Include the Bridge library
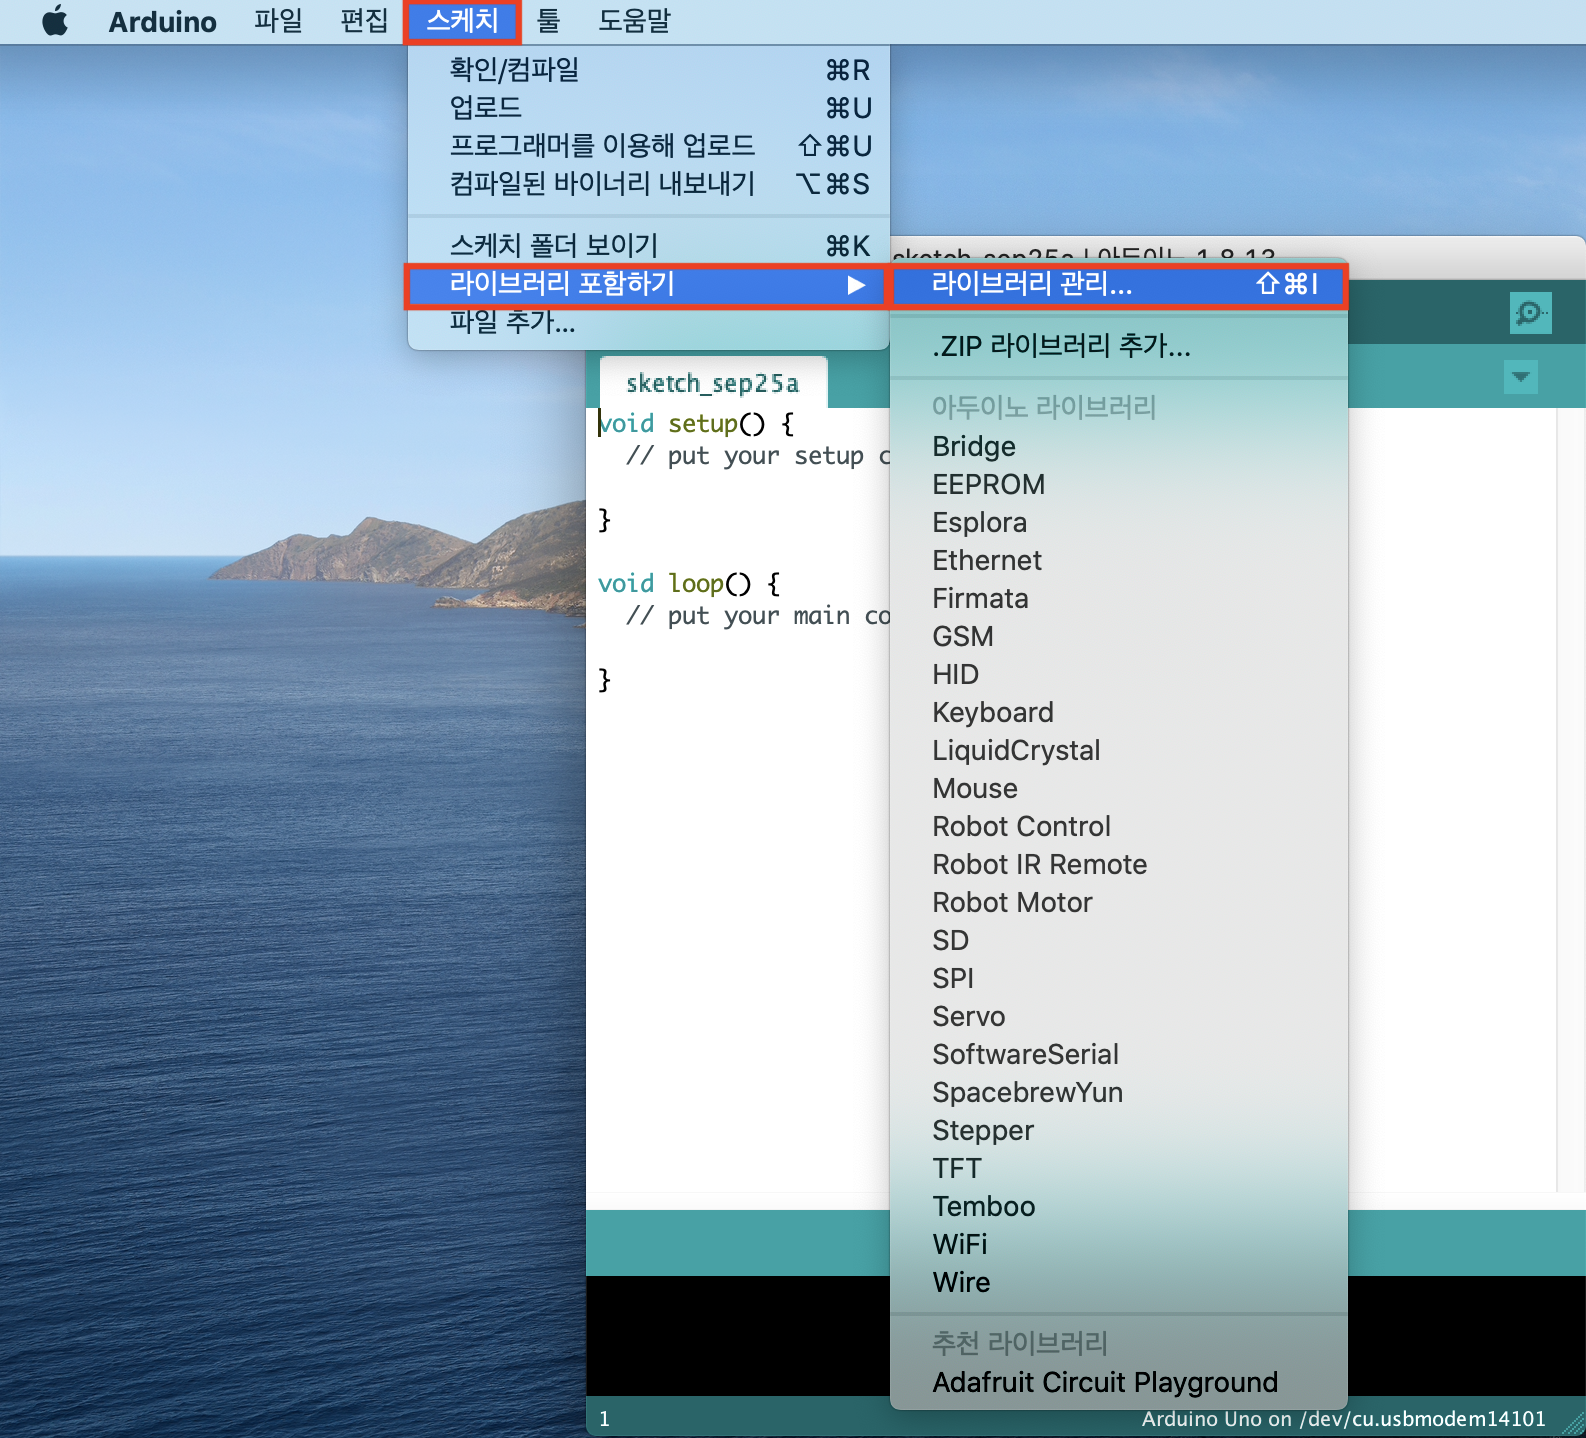 click(x=1119, y=447)
